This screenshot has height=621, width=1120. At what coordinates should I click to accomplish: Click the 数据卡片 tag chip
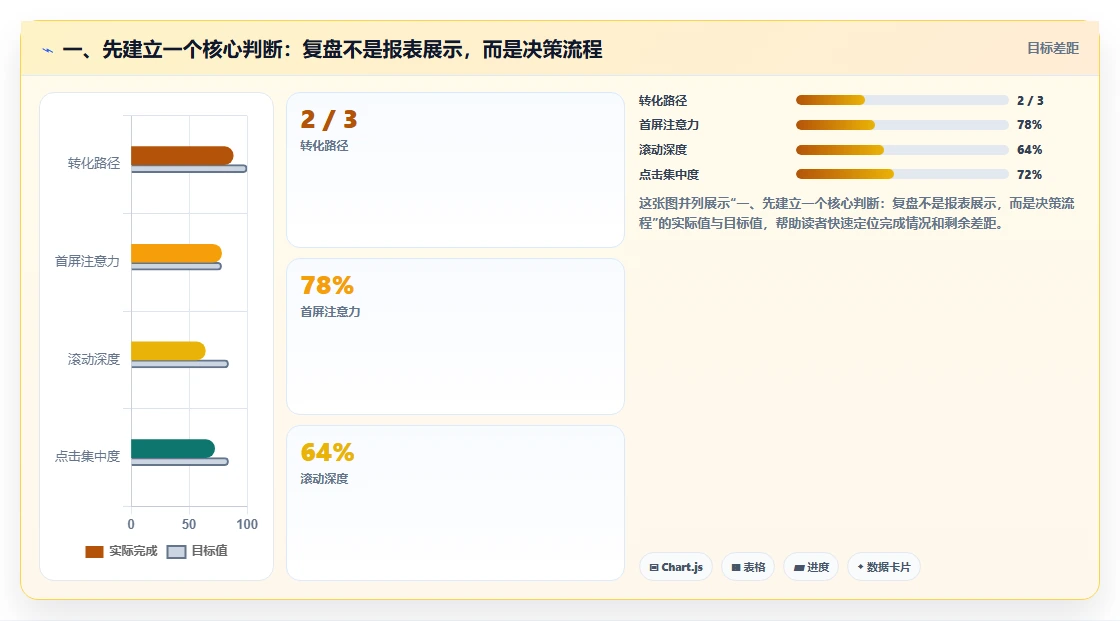884,567
